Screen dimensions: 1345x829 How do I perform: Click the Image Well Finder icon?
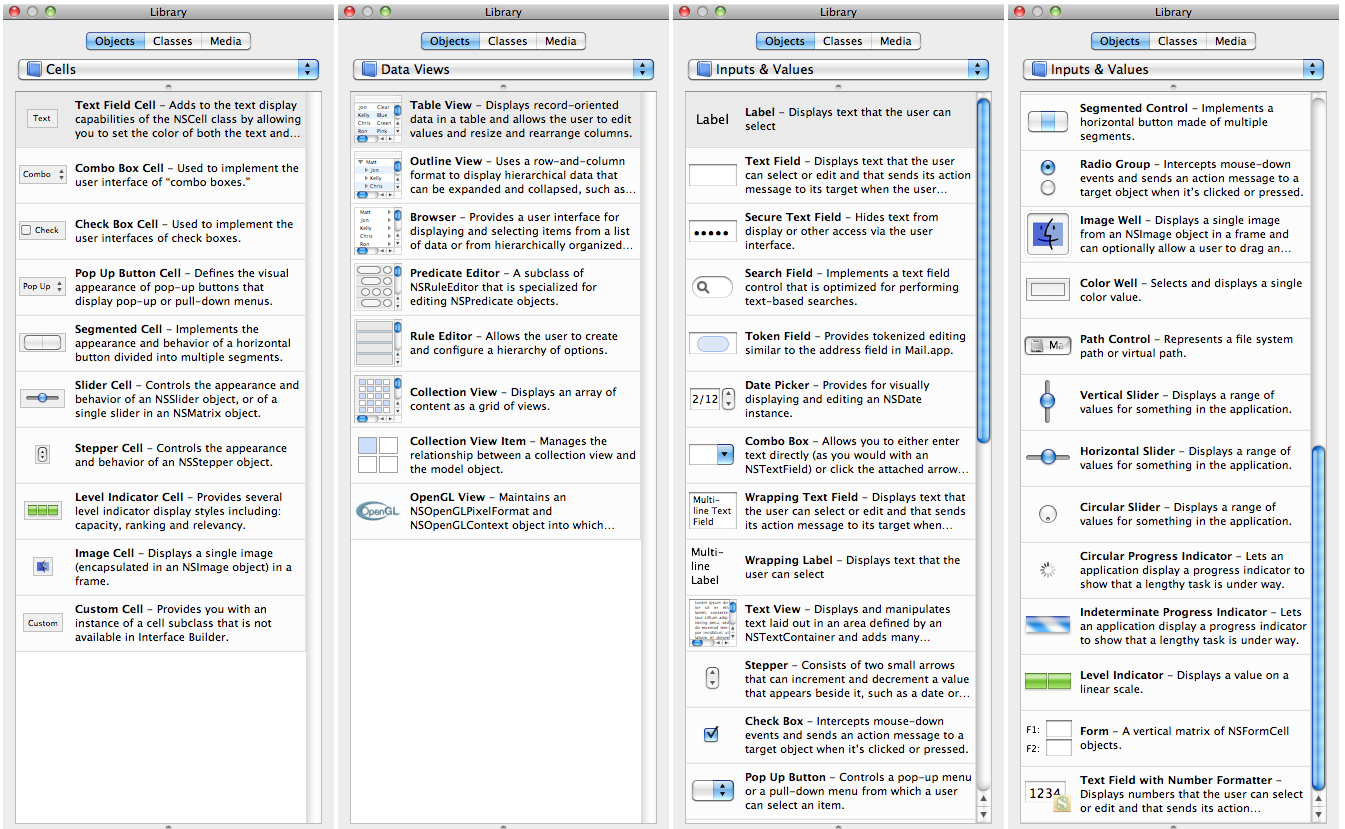click(1048, 234)
